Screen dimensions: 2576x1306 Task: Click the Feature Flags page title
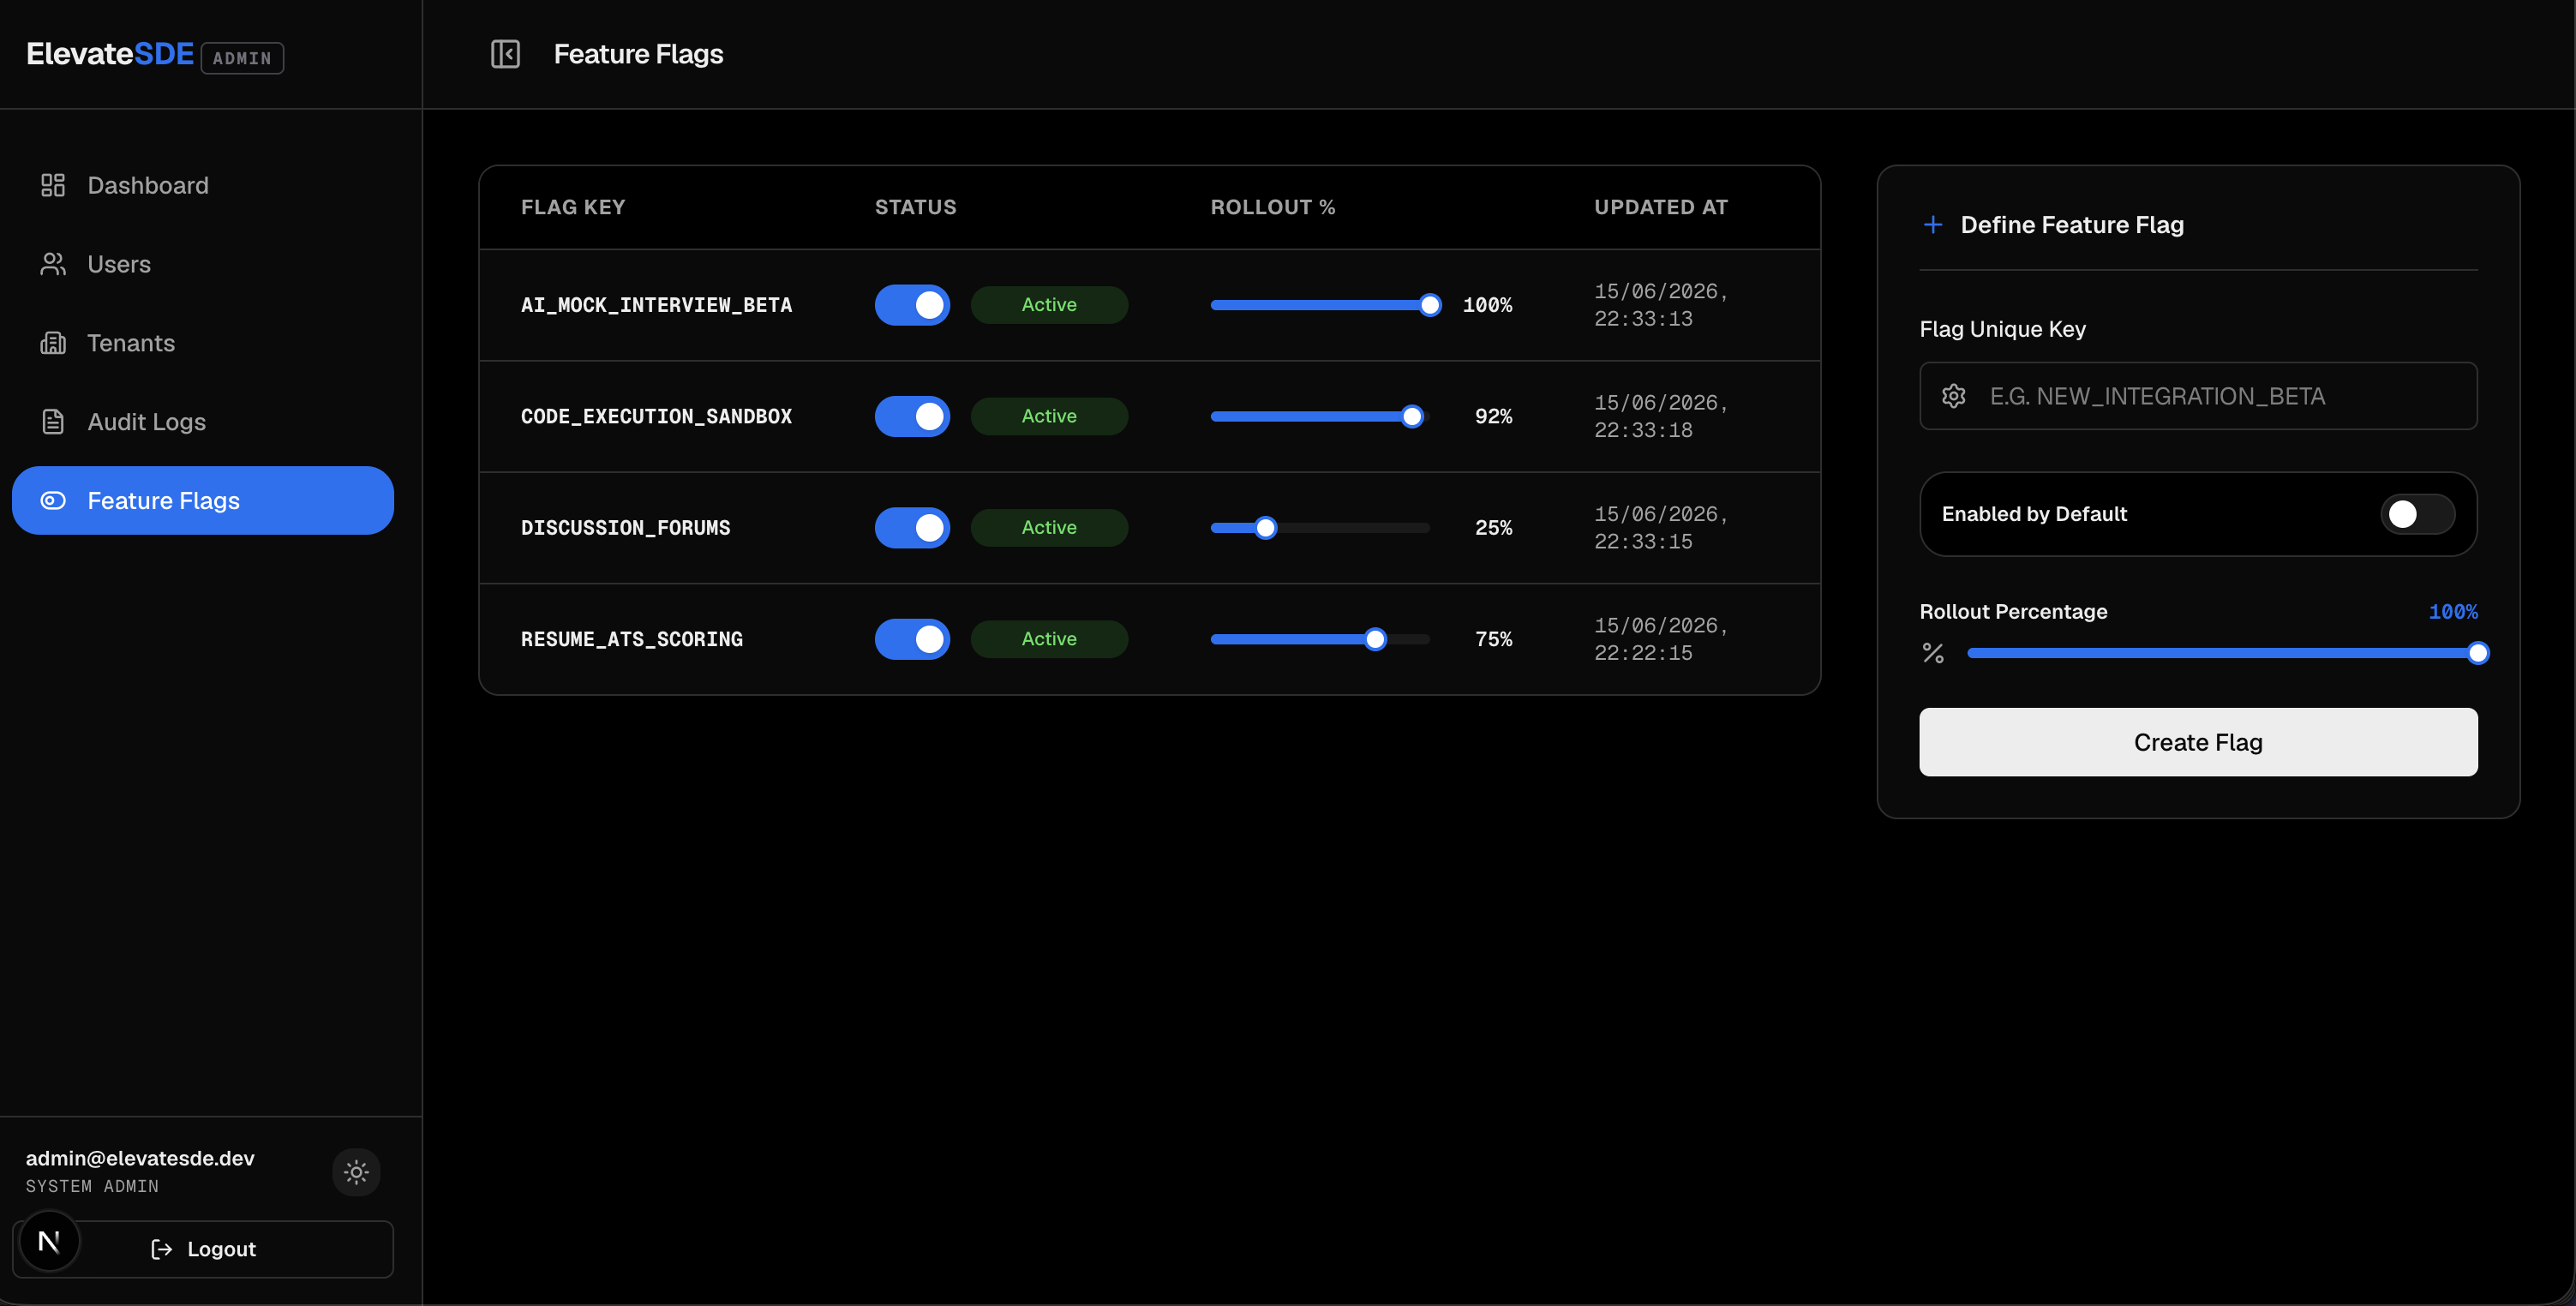638,54
